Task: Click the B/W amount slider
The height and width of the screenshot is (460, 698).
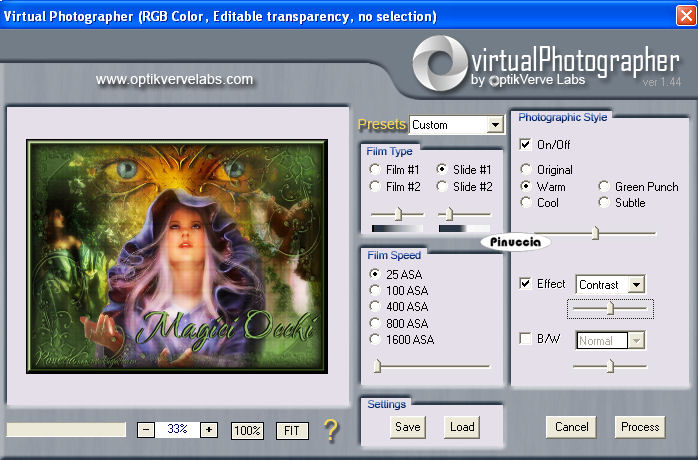Action: 610,366
